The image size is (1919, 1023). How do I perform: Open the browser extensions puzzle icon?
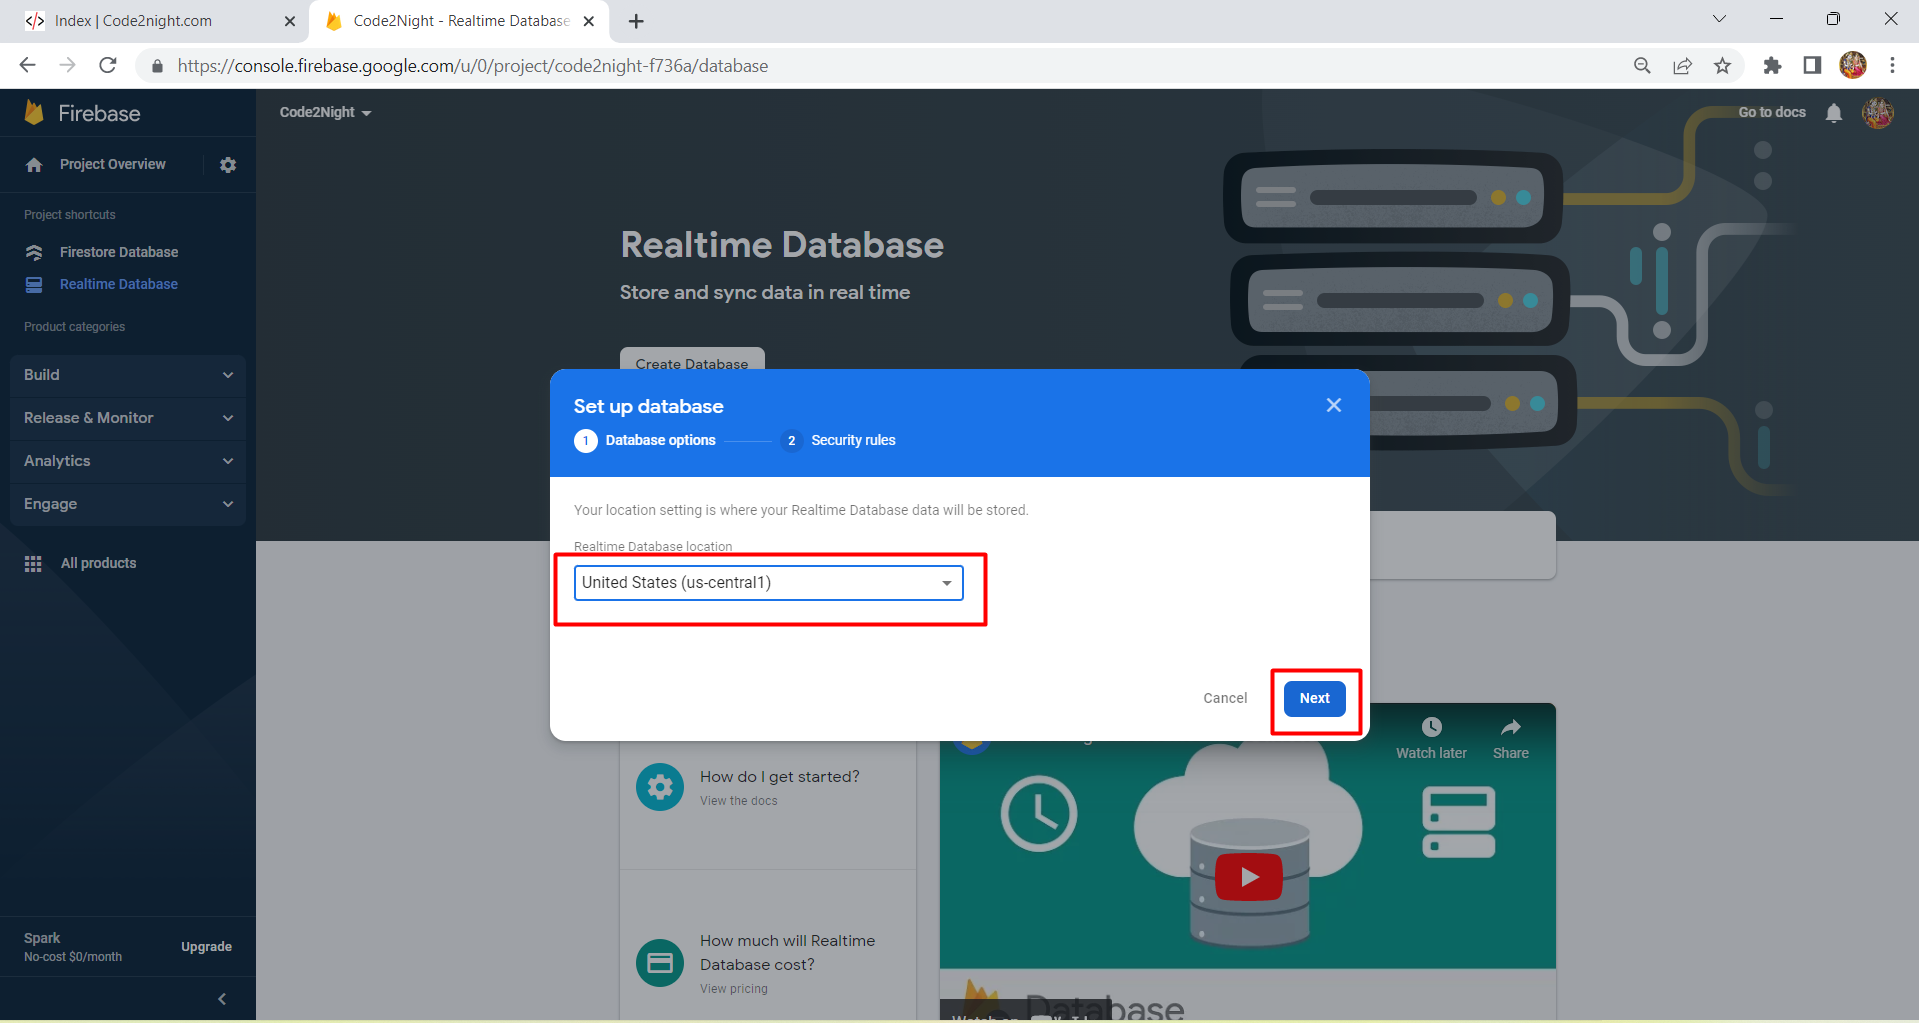point(1772,66)
